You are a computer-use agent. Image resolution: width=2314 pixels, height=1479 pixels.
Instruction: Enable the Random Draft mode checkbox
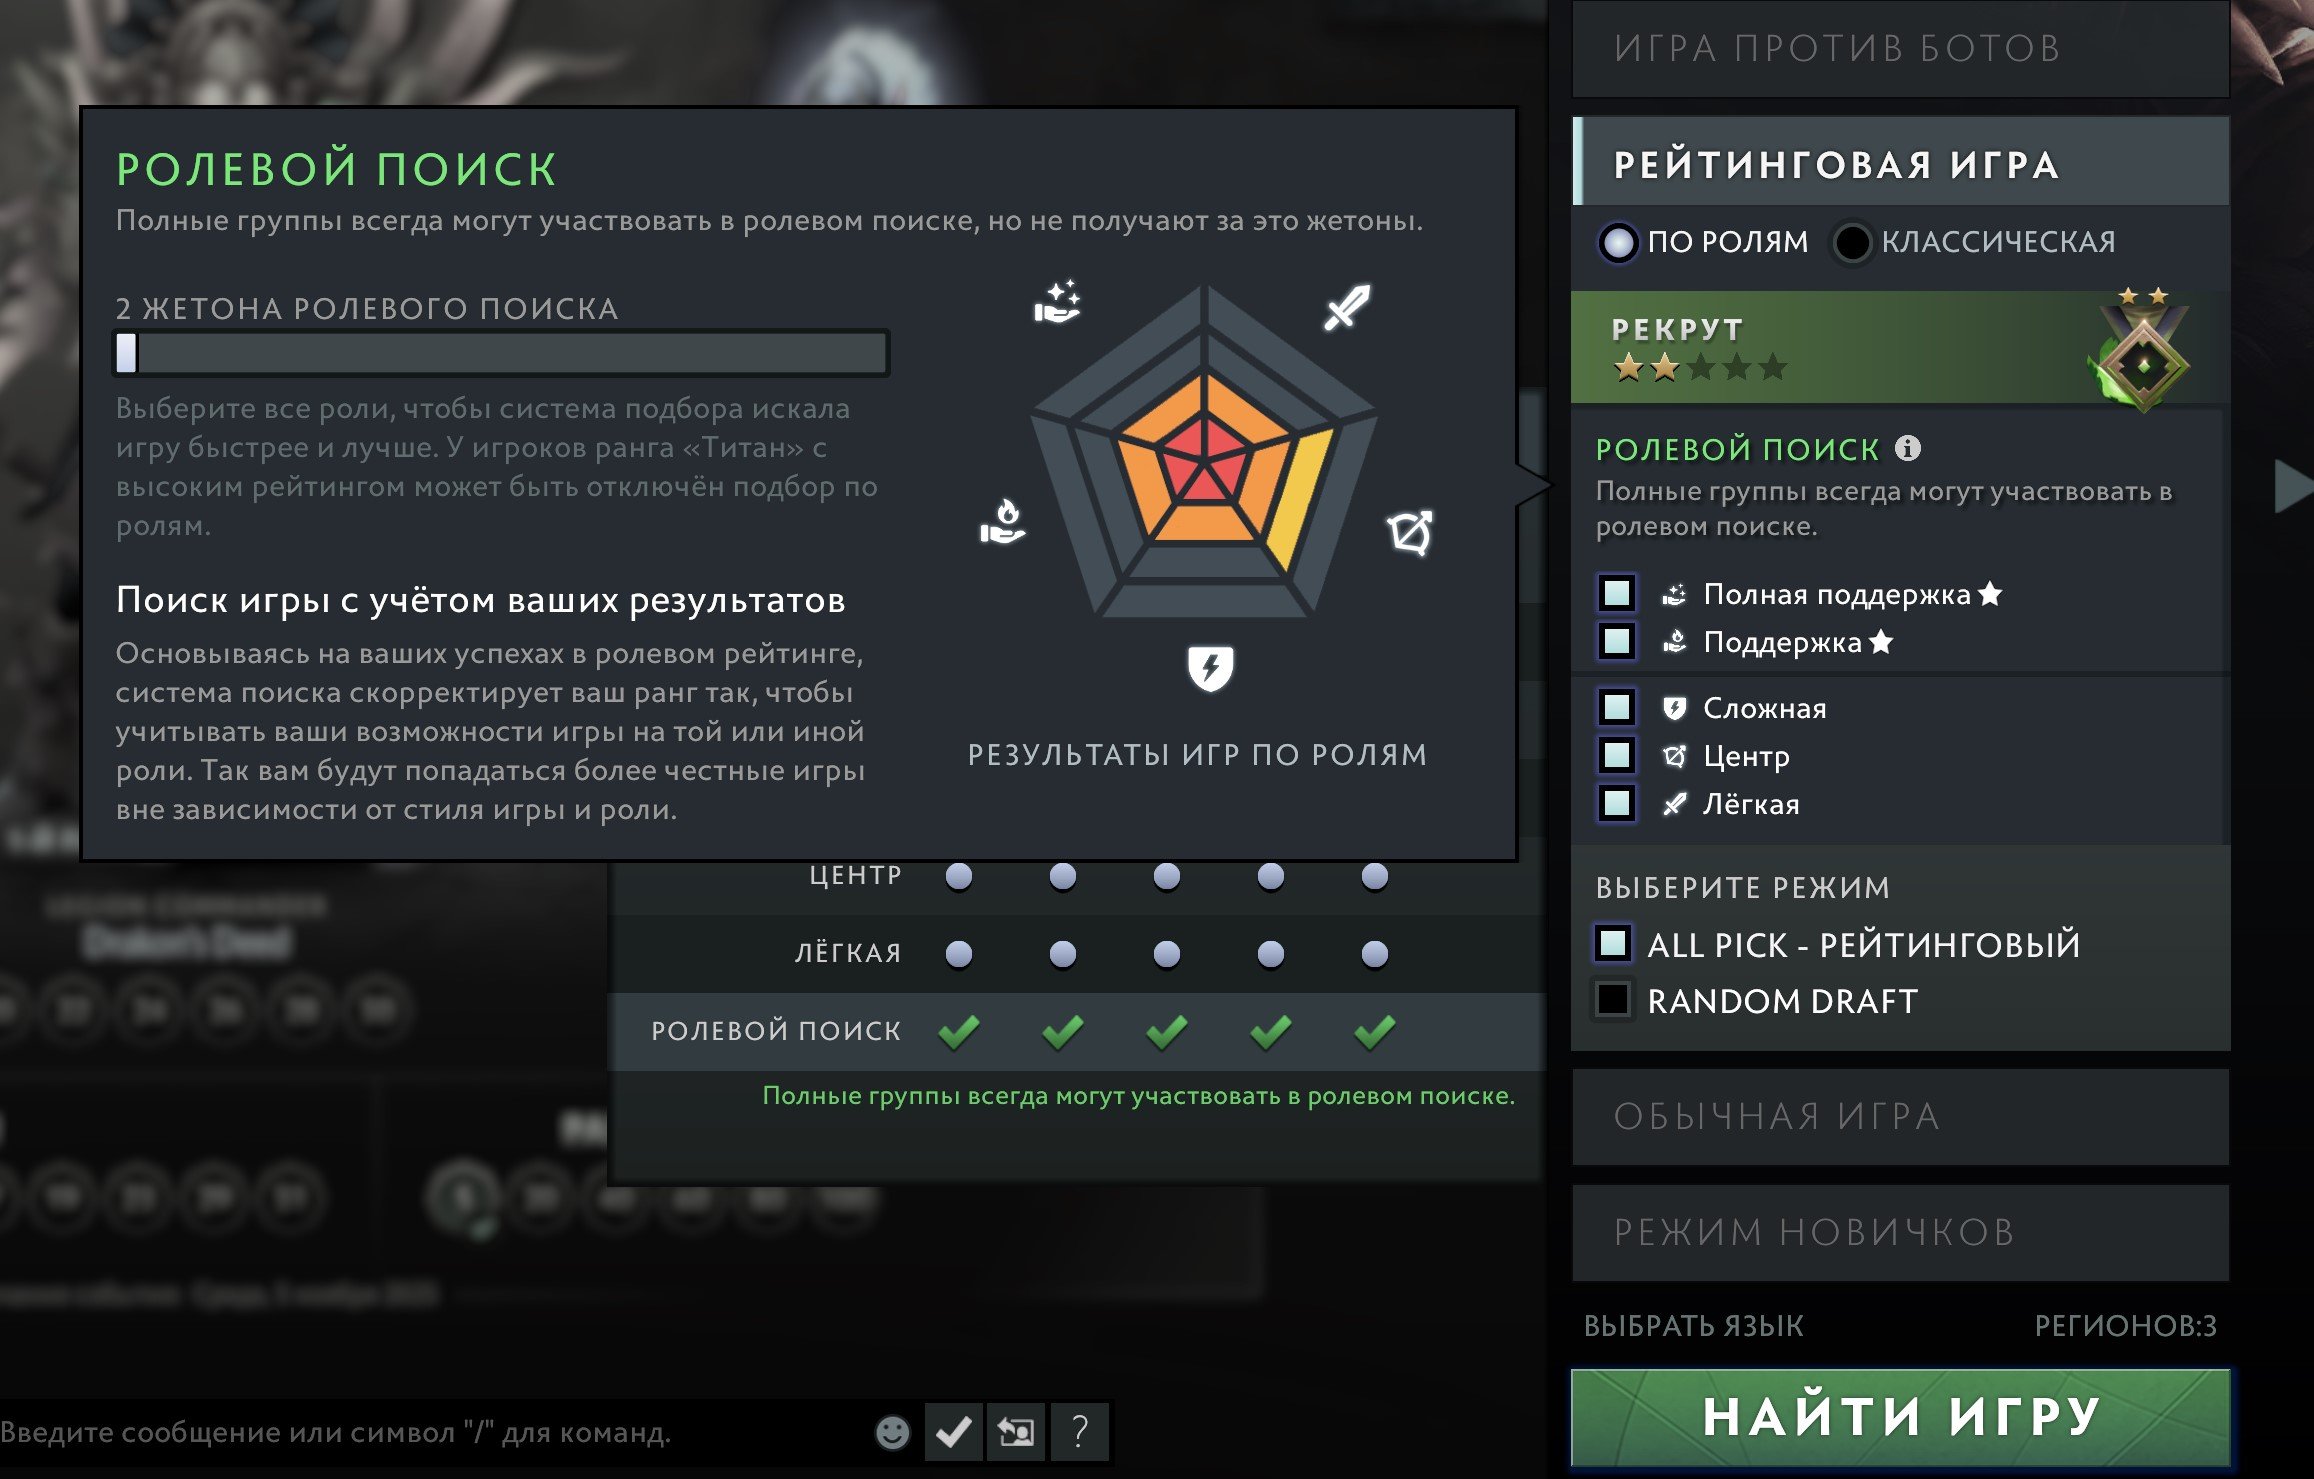[x=1612, y=999]
